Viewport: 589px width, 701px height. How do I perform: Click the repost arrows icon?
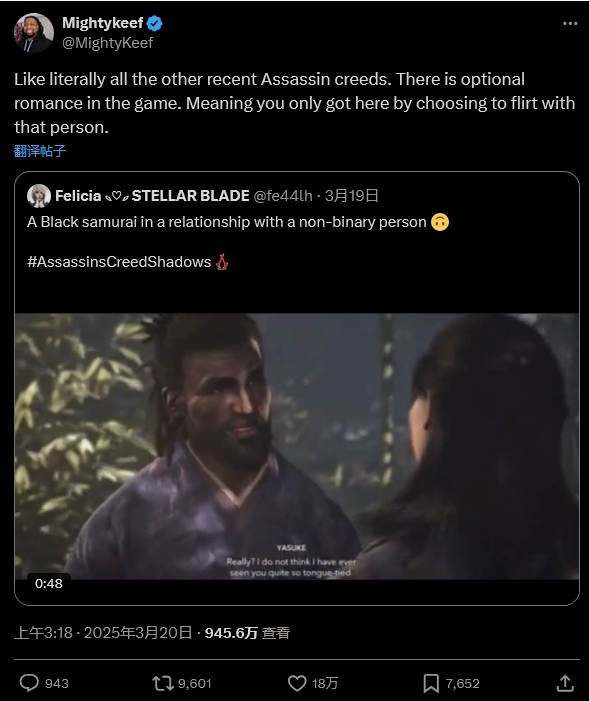[162, 683]
